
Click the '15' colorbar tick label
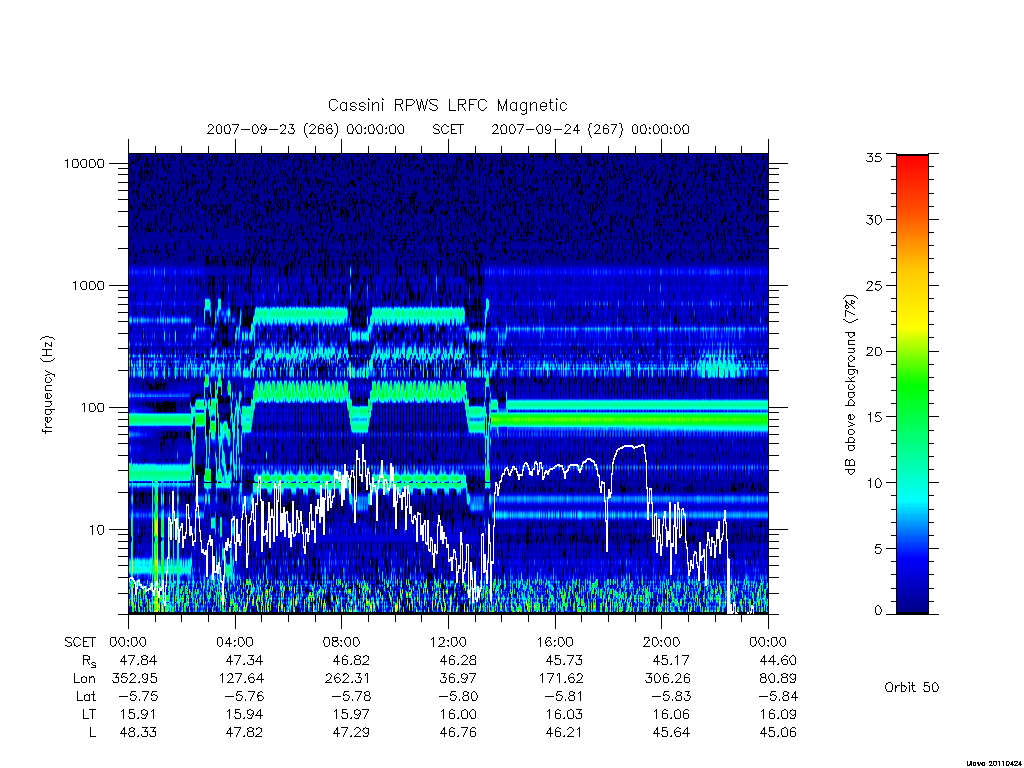click(874, 417)
